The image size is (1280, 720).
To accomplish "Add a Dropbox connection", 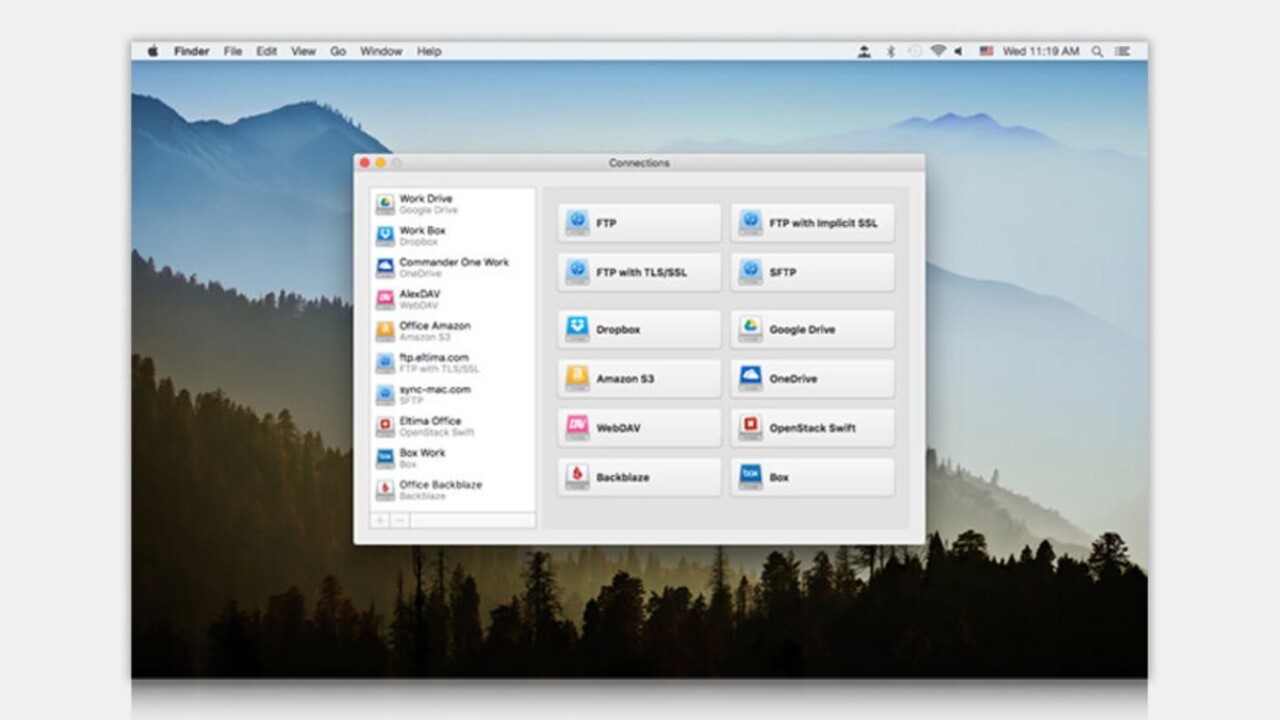I will 639,329.
